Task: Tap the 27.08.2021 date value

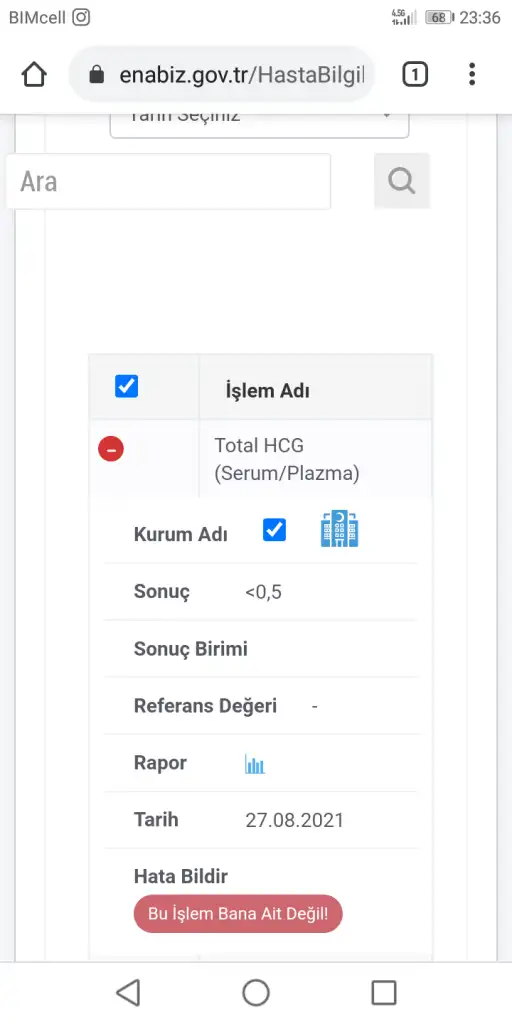Action: pyautogui.click(x=295, y=820)
